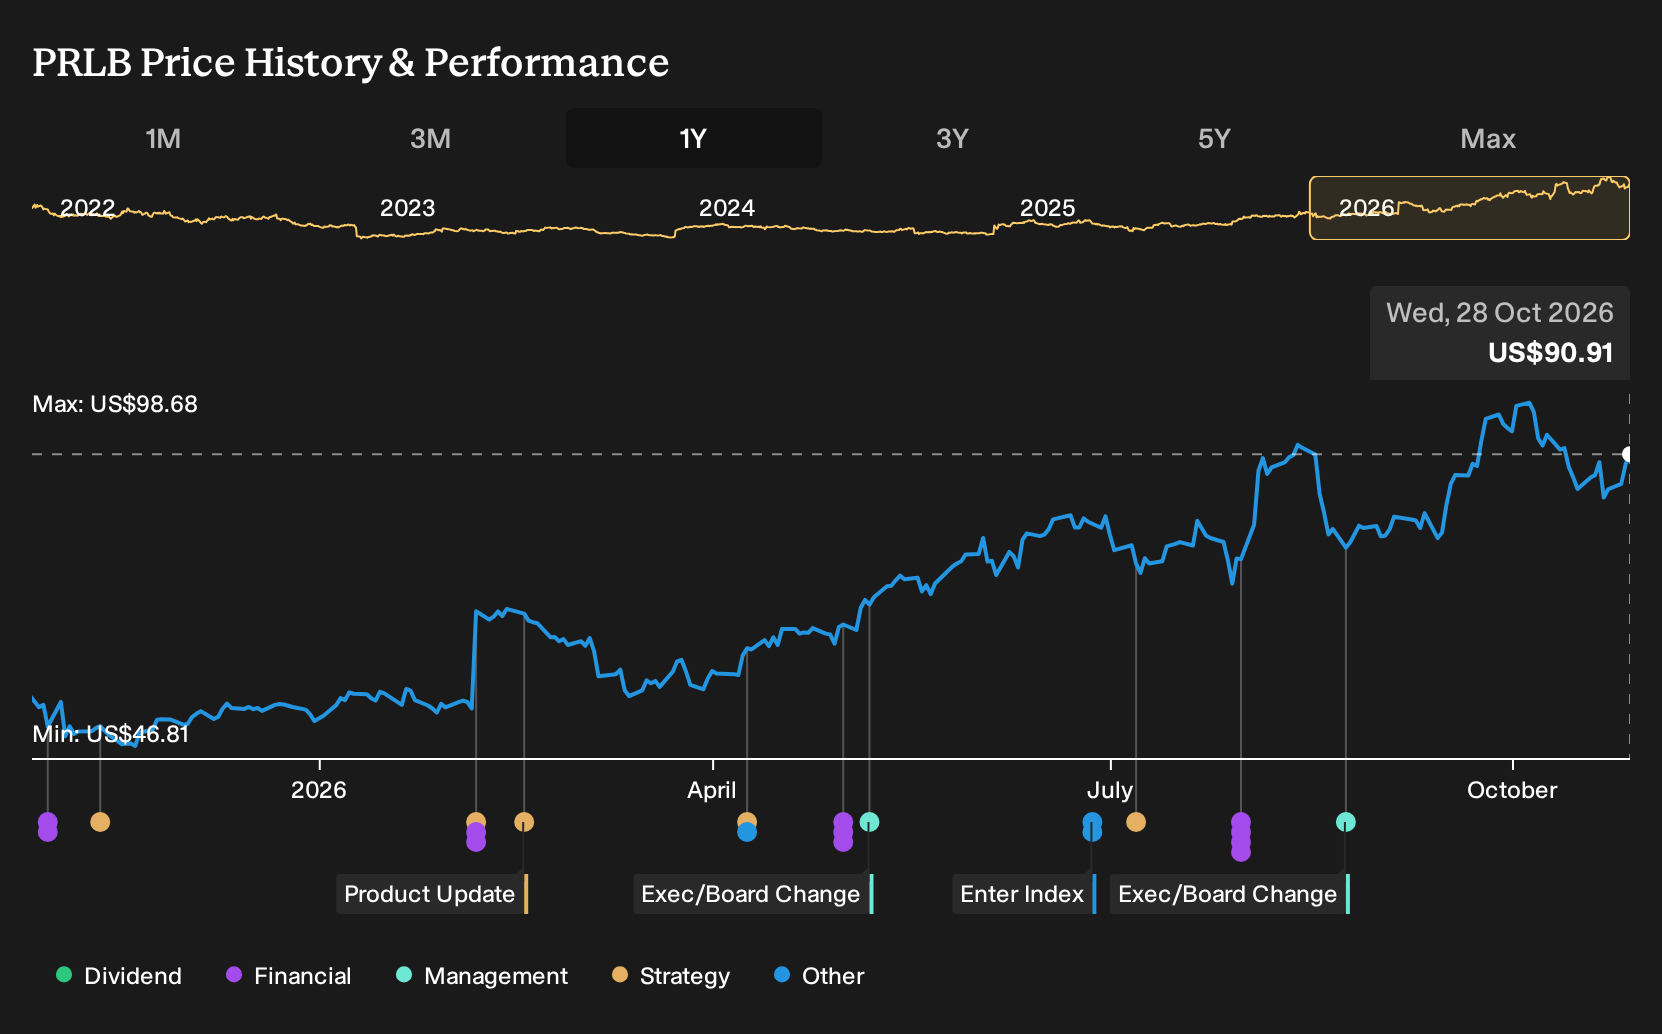The height and width of the screenshot is (1034, 1662).
Task: Show the Max time range
Action: [1488, 138]
